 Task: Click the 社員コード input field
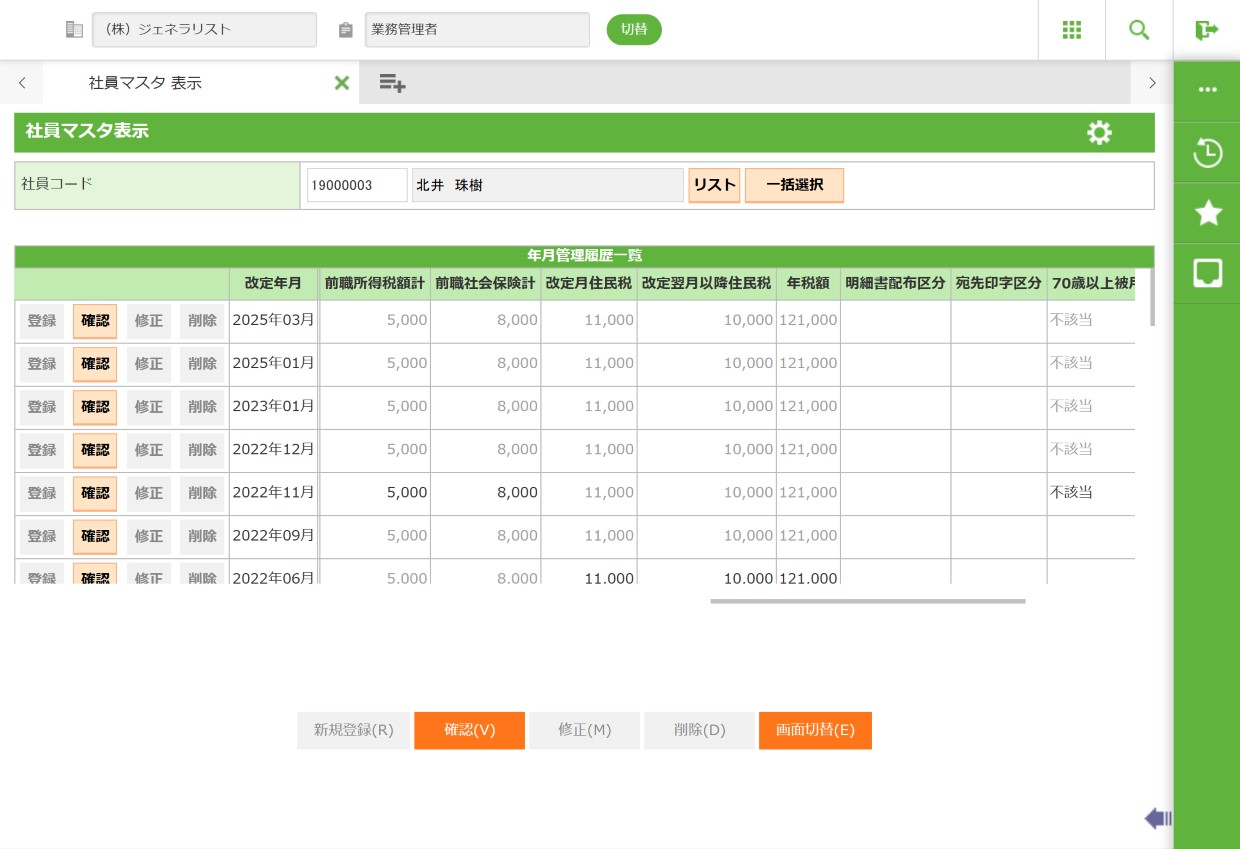pyautogui.click(x=357, y=185)
